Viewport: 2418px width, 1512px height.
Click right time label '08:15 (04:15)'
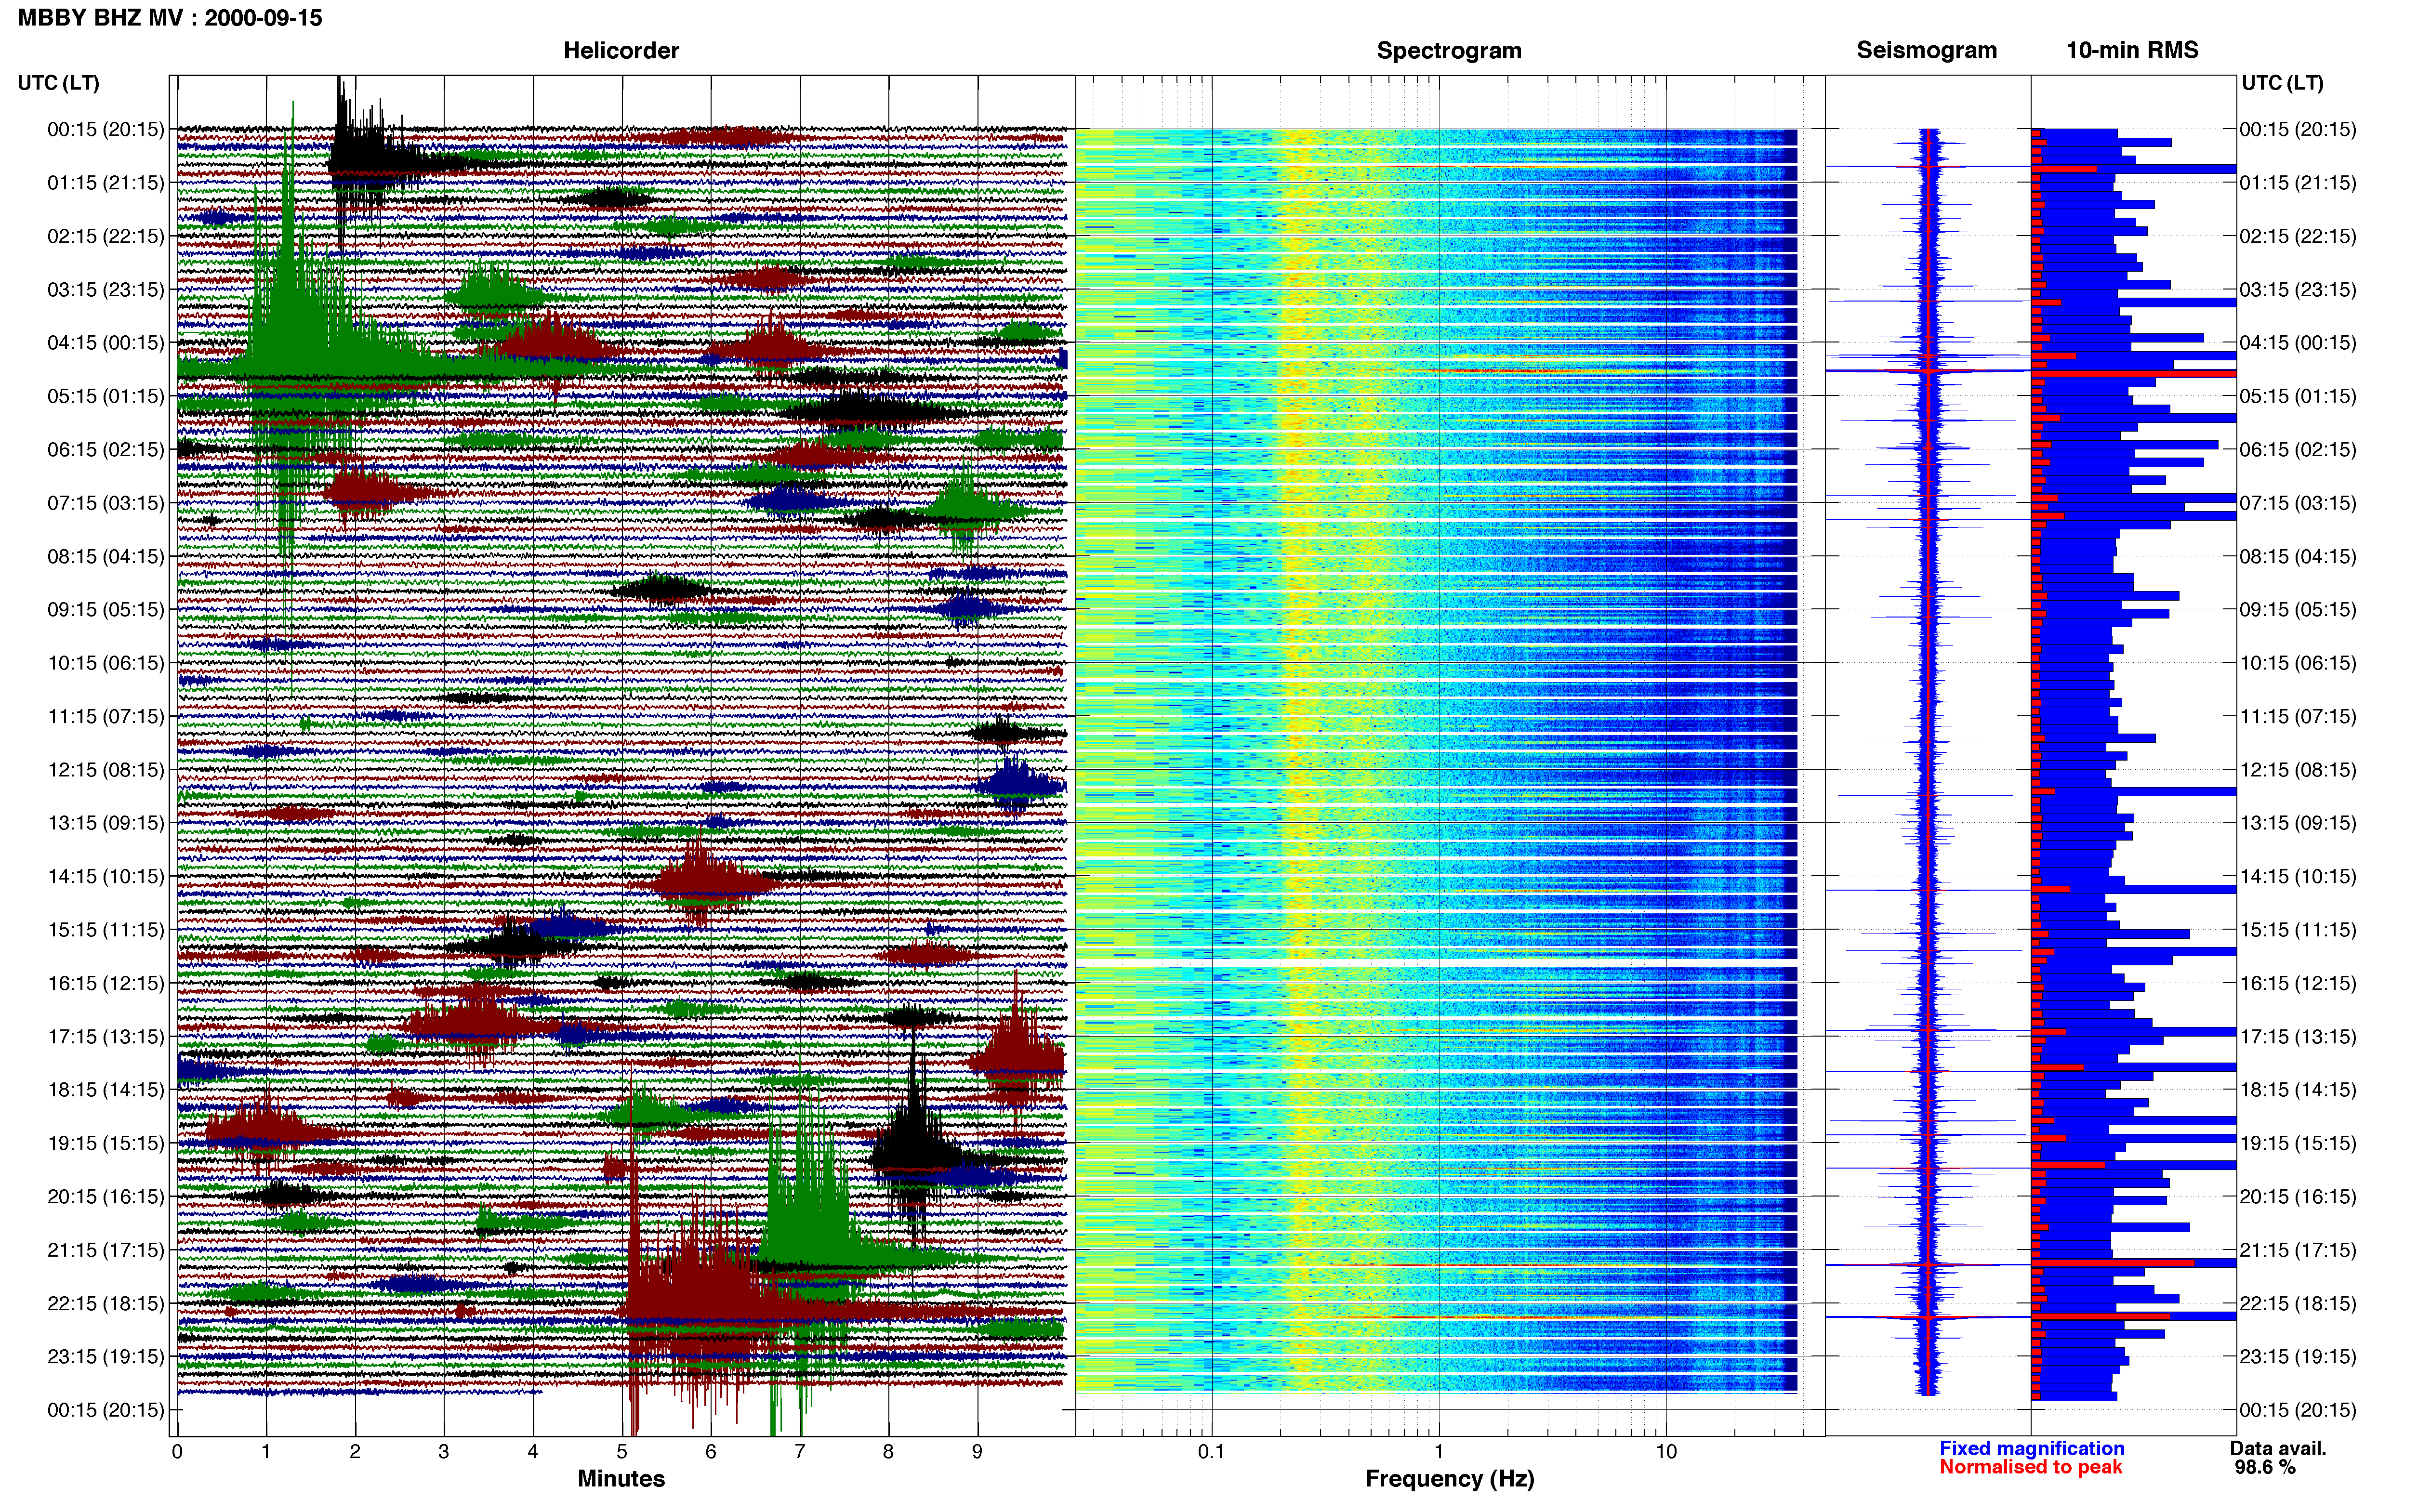[x=2298, y=556]
